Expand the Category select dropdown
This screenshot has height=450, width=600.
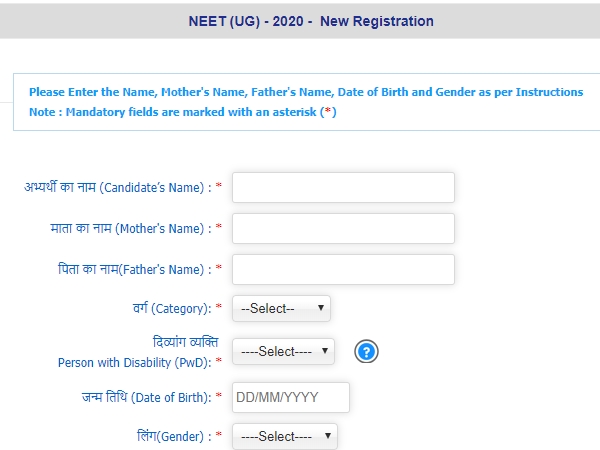coord(281,308)
